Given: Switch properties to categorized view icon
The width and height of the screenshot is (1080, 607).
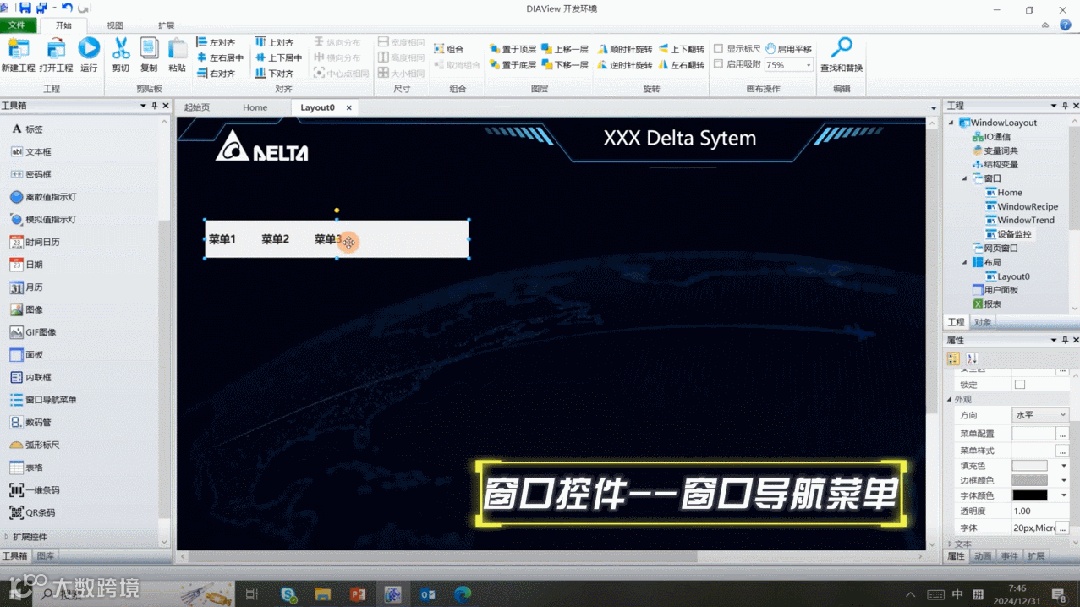Looking at the screenshot, I should coord(953,358).
